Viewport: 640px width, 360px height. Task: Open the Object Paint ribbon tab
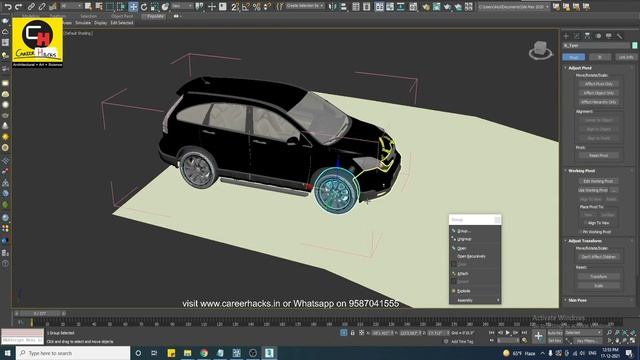coord(122,16)
